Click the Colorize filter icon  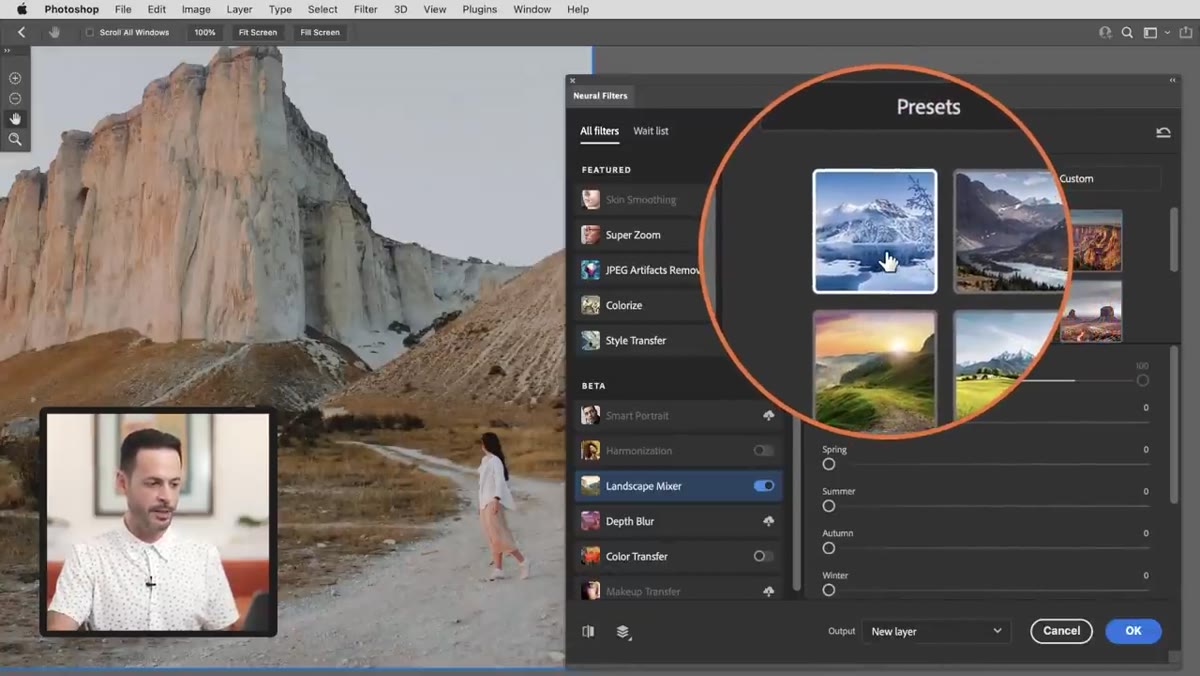(591, 305)
